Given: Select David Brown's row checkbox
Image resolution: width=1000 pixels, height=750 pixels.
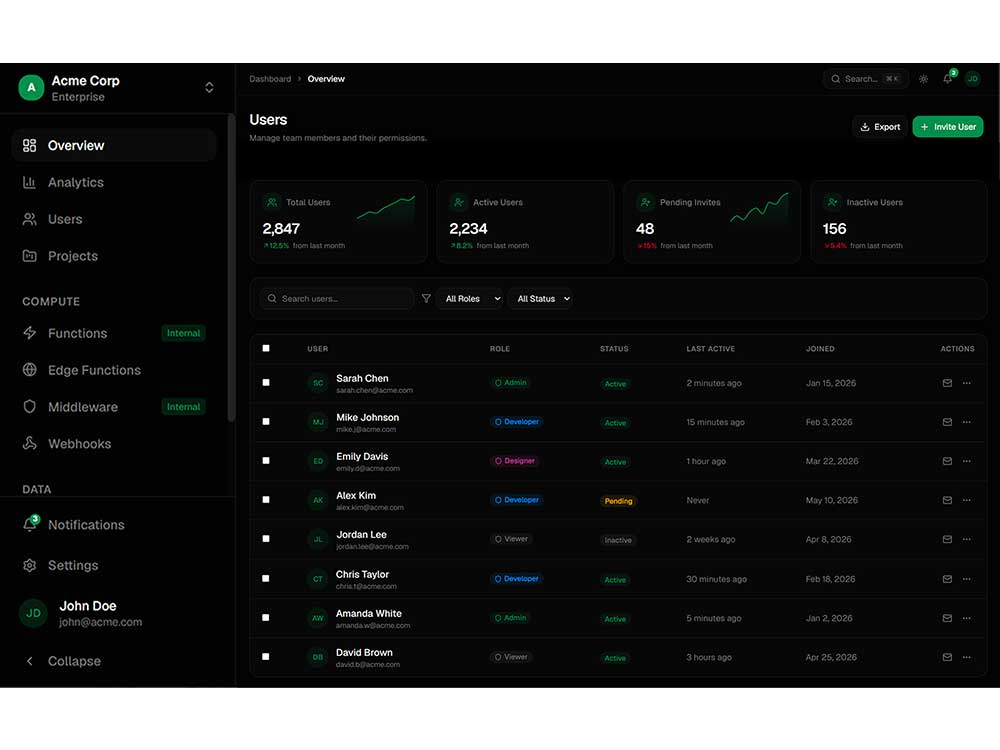Looking at the screenshot, I should 266,656.
